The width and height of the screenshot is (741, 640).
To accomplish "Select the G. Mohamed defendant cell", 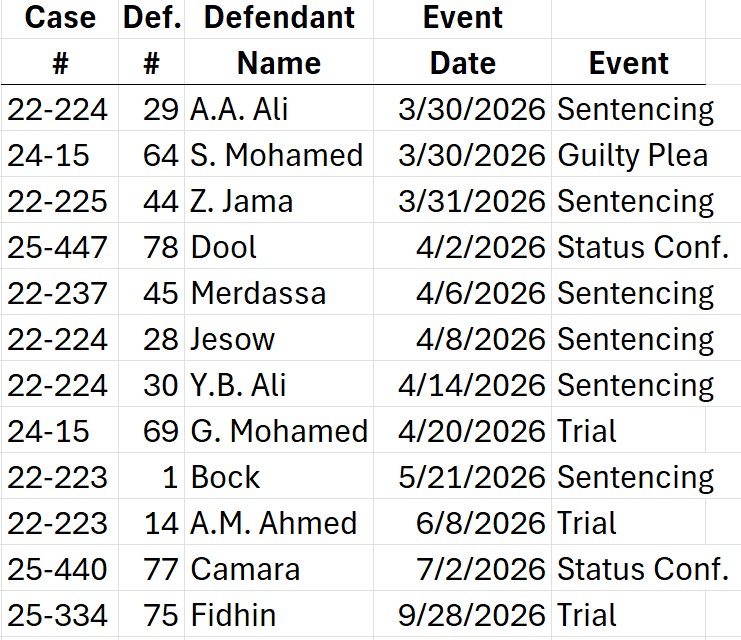I will 279,431.
